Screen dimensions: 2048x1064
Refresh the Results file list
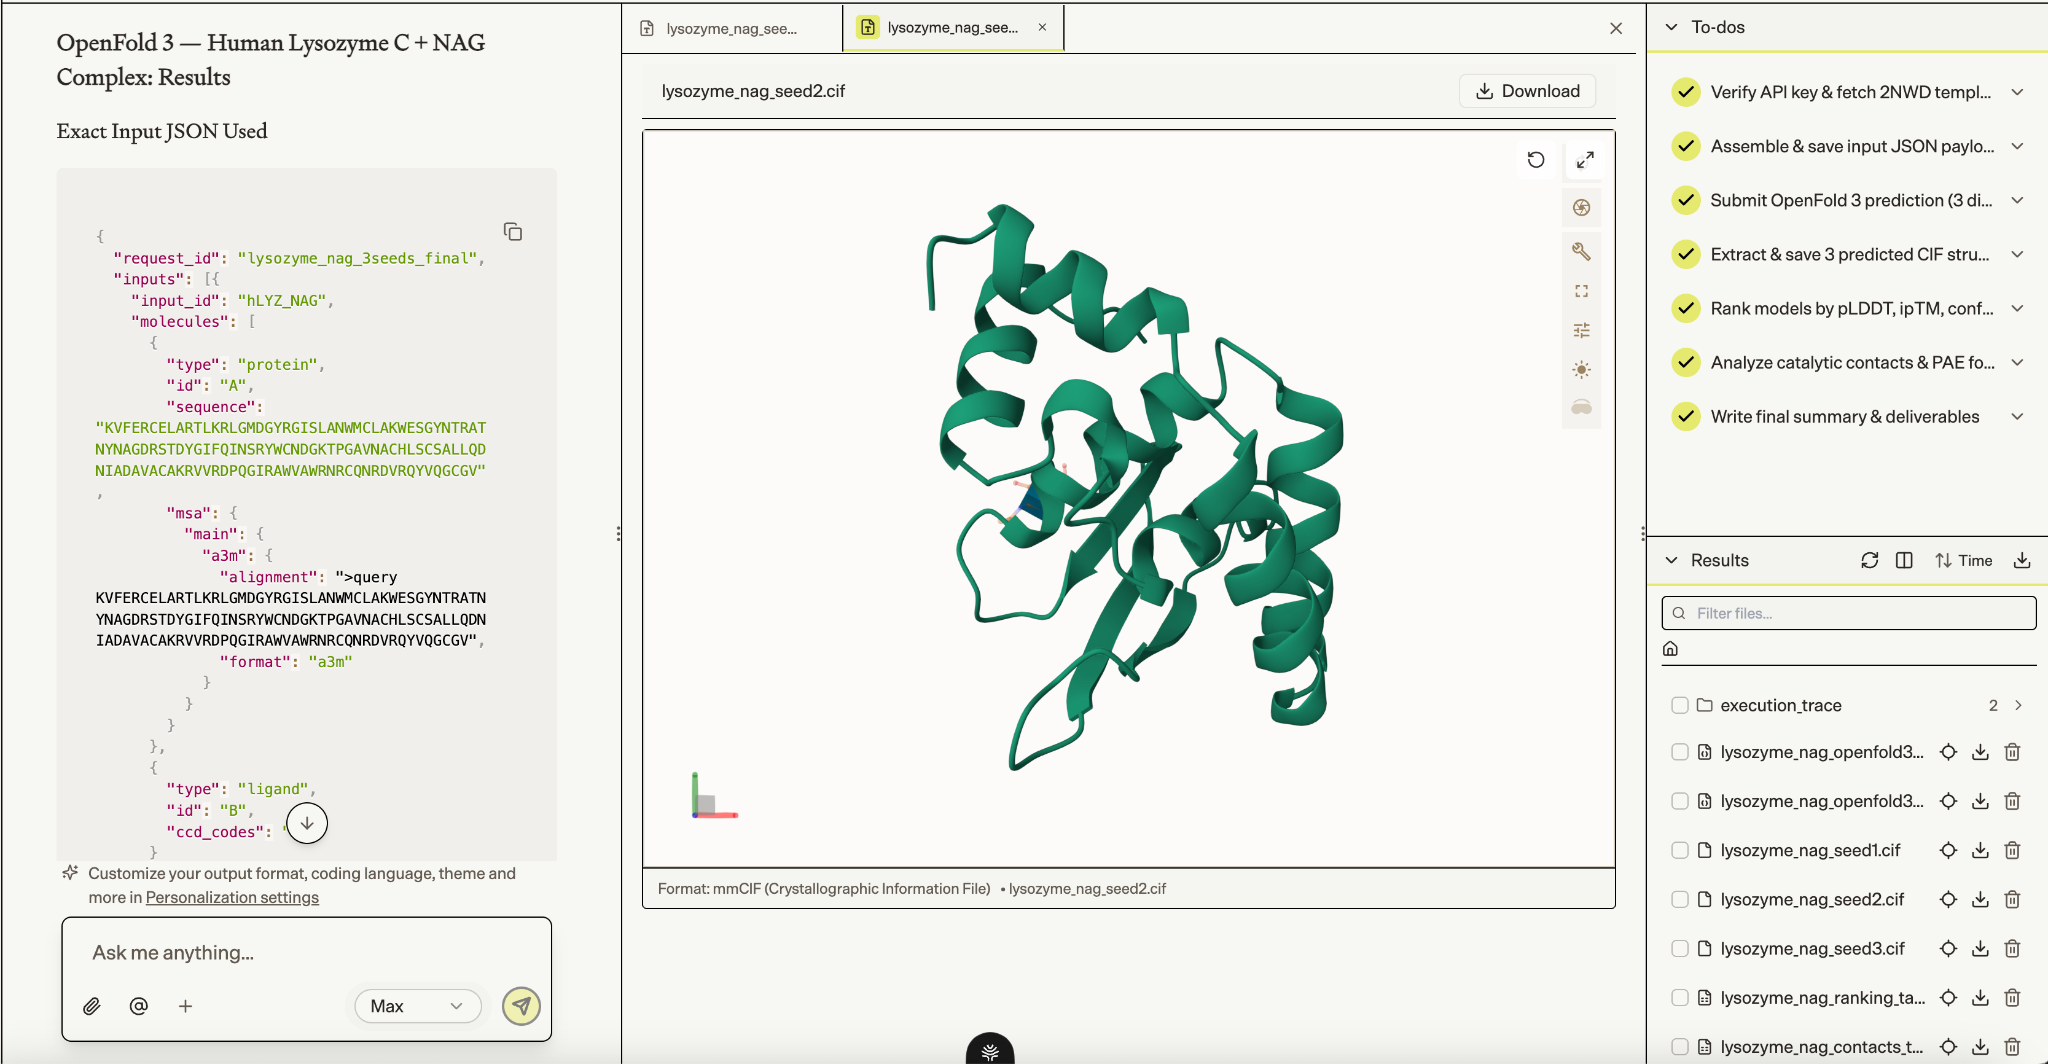1870,560
